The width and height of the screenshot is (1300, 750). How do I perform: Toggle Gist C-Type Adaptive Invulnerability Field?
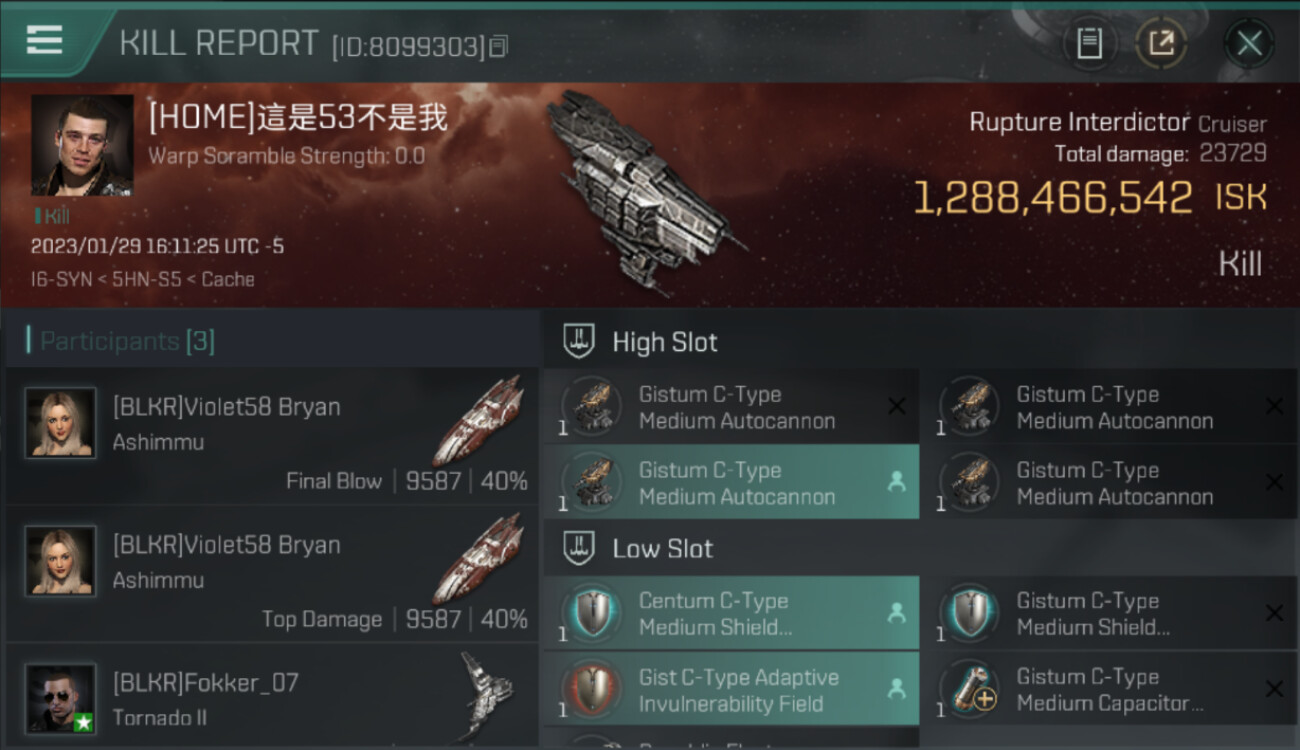tap(731, 690)
